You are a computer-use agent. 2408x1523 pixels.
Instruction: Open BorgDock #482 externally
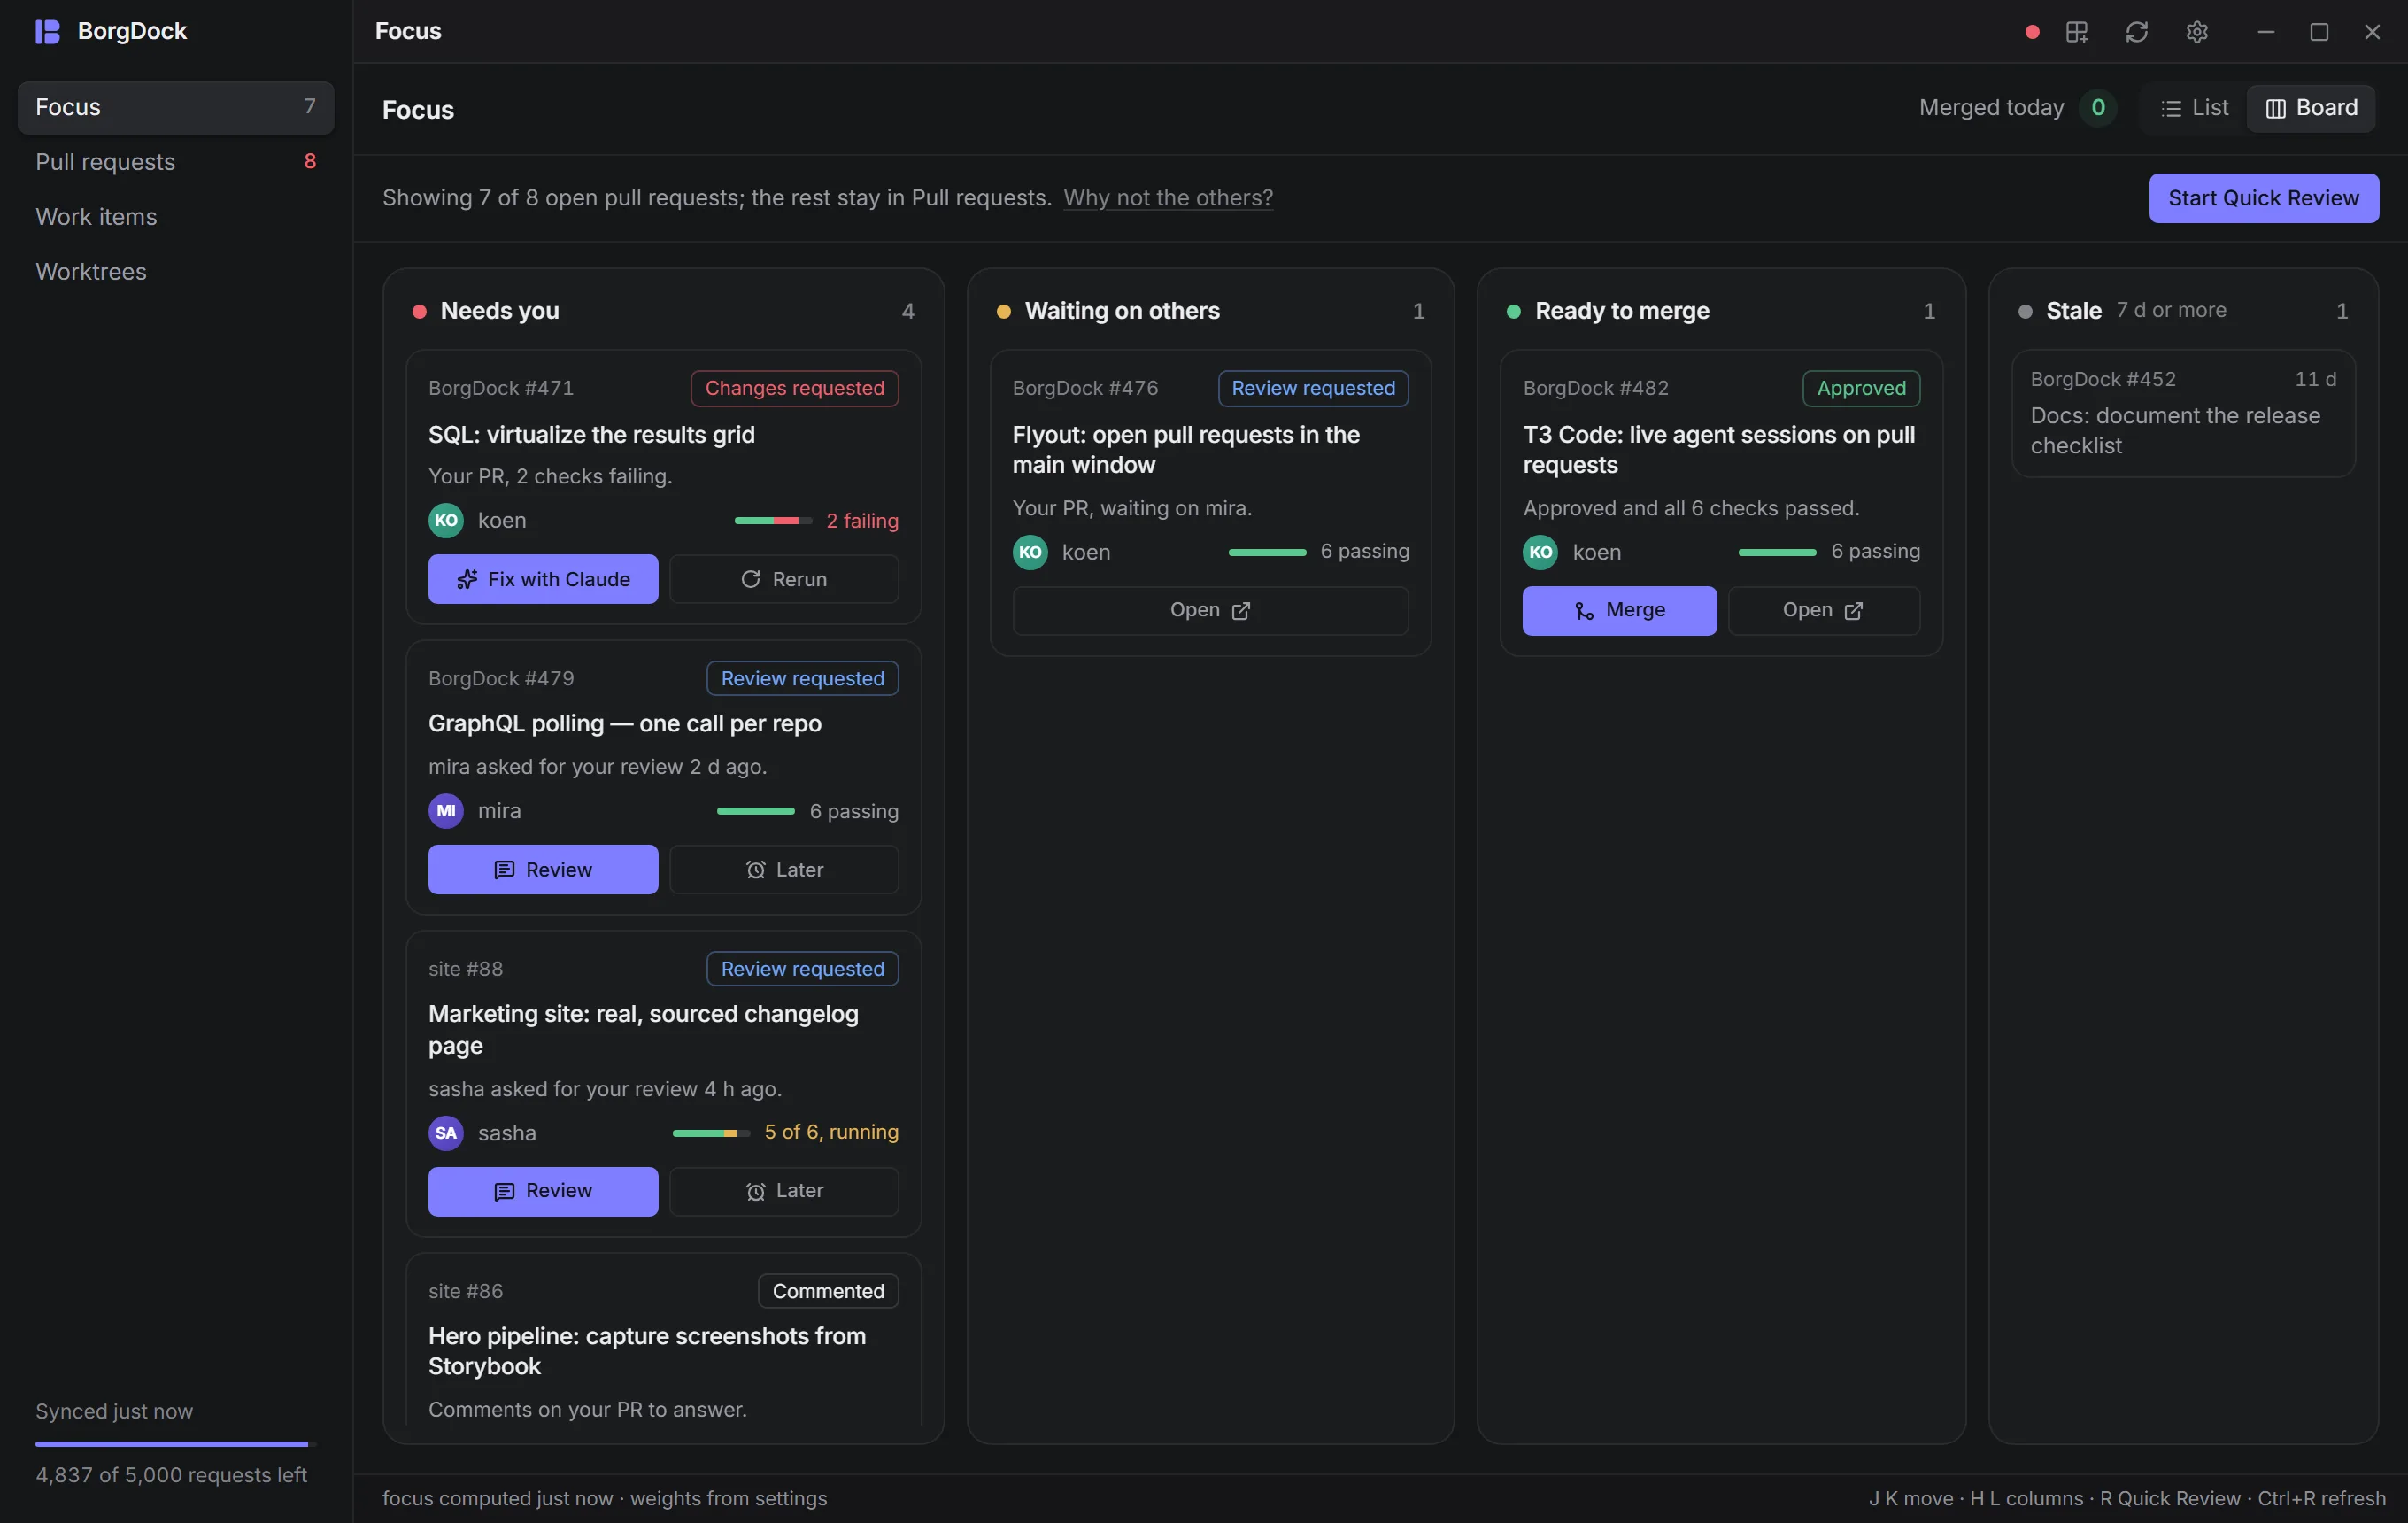click(1823, 611)
